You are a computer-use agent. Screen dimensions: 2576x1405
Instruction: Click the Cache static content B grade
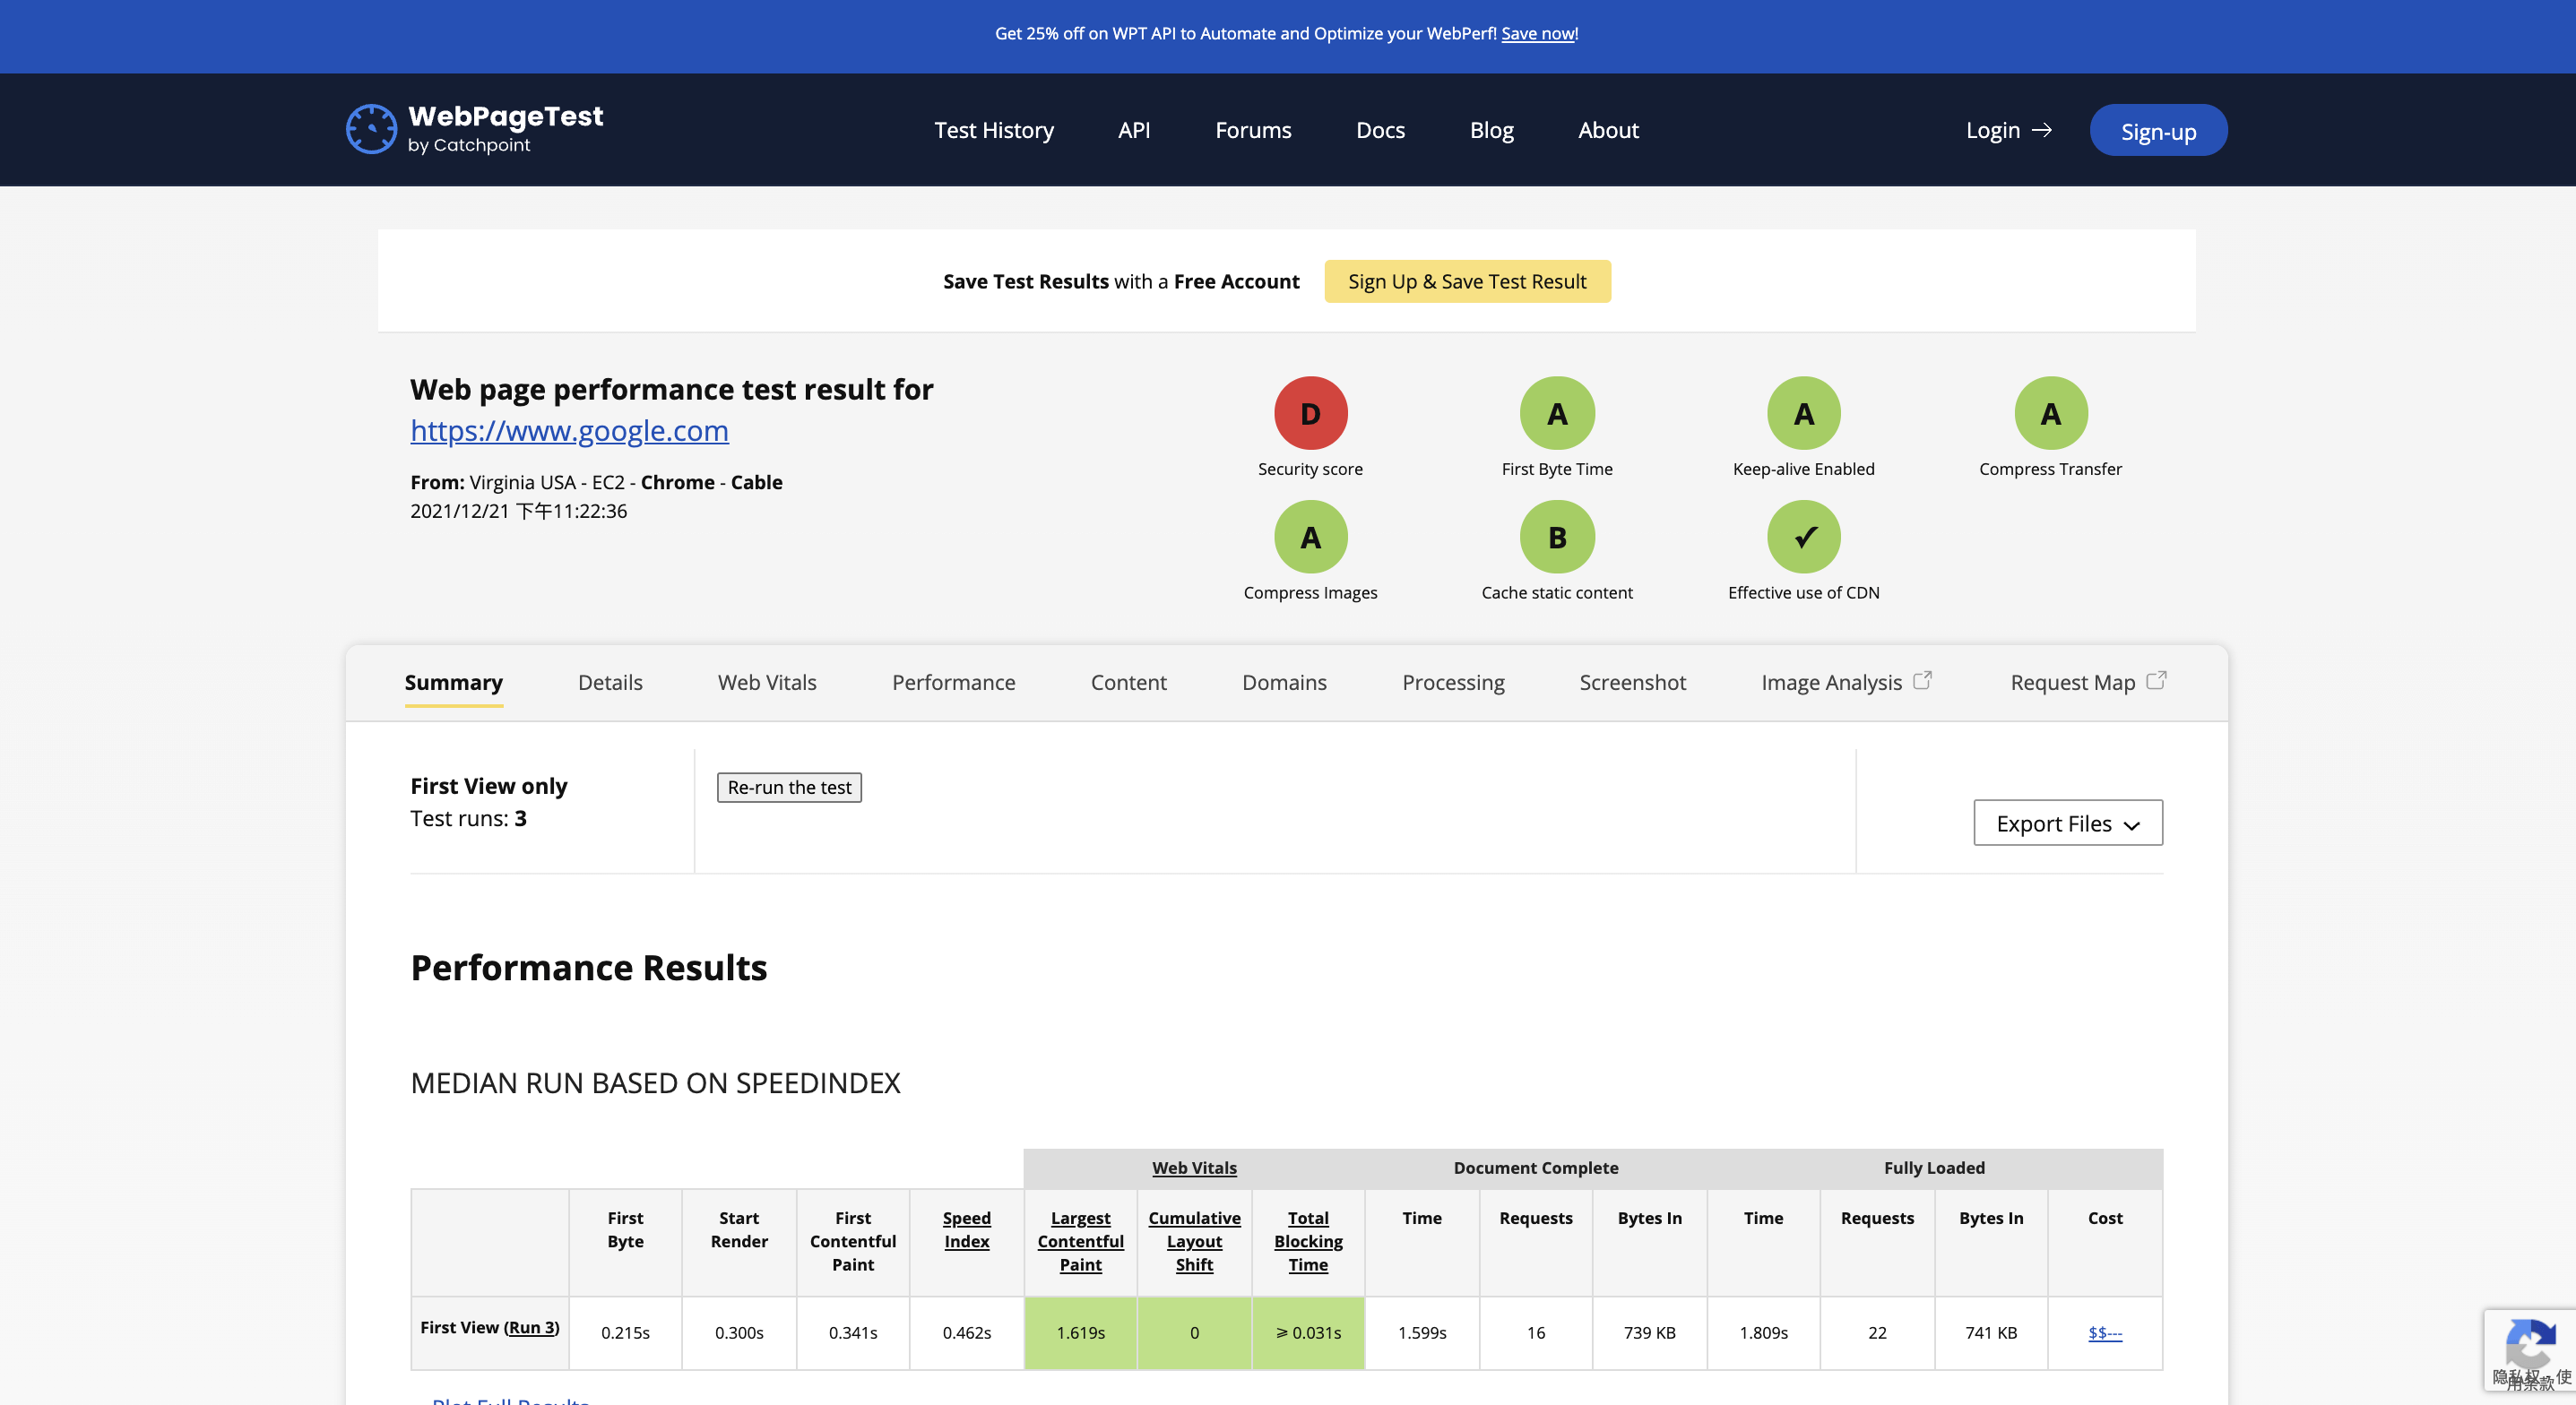pos(1556,537)
